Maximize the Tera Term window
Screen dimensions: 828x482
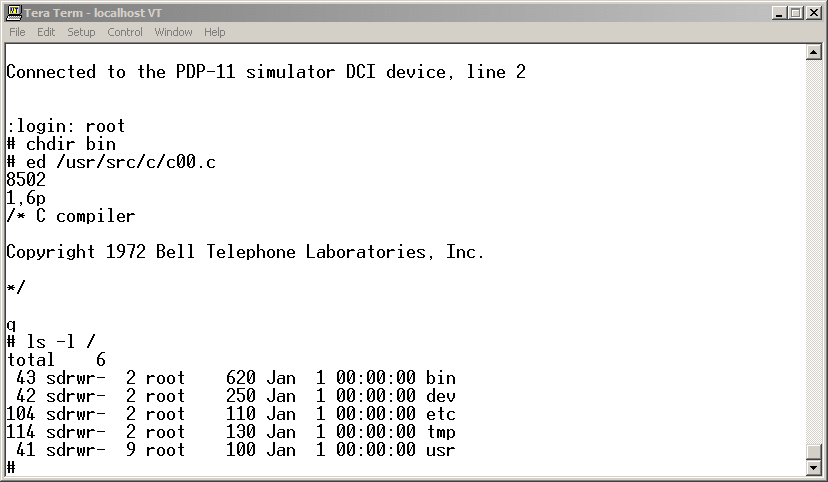click(x=795, y=13)
